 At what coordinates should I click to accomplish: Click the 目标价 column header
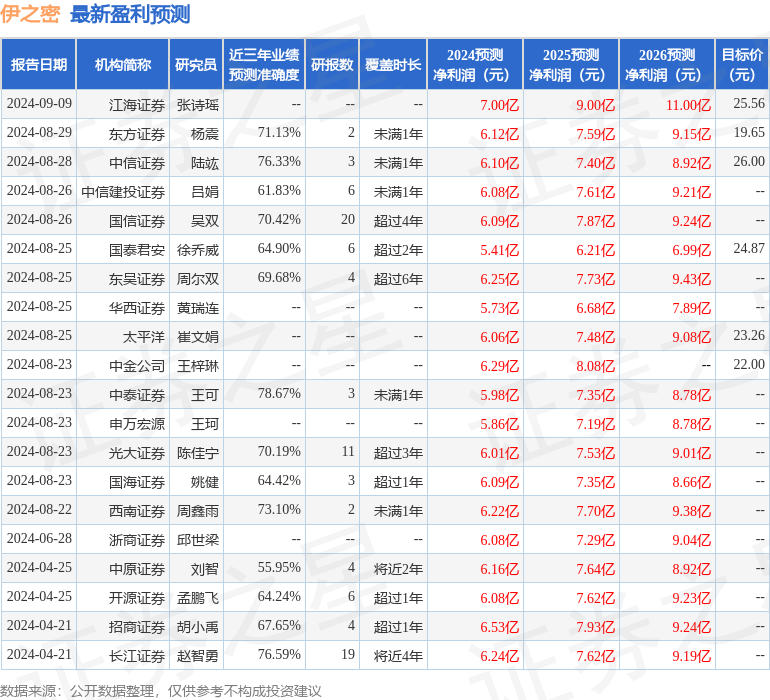click(742, 64)
